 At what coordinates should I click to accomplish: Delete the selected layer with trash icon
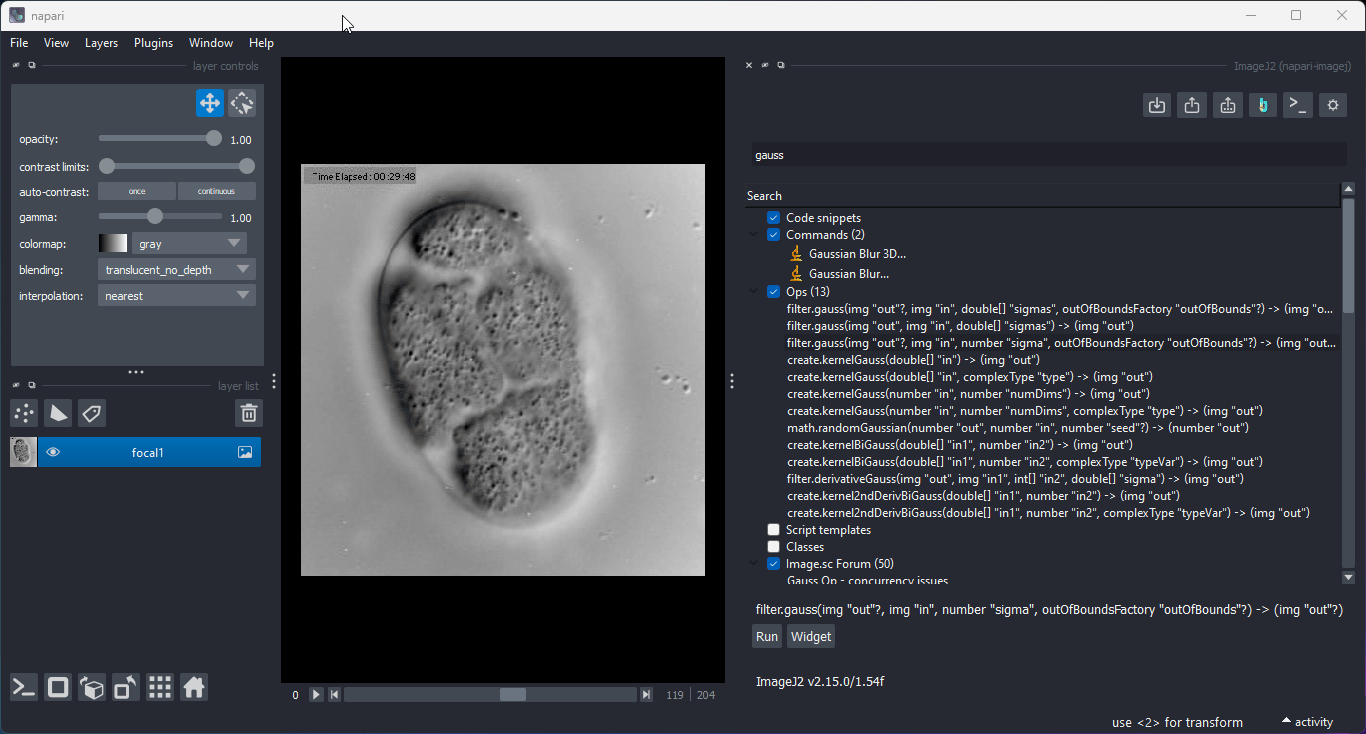click(248, 412)
